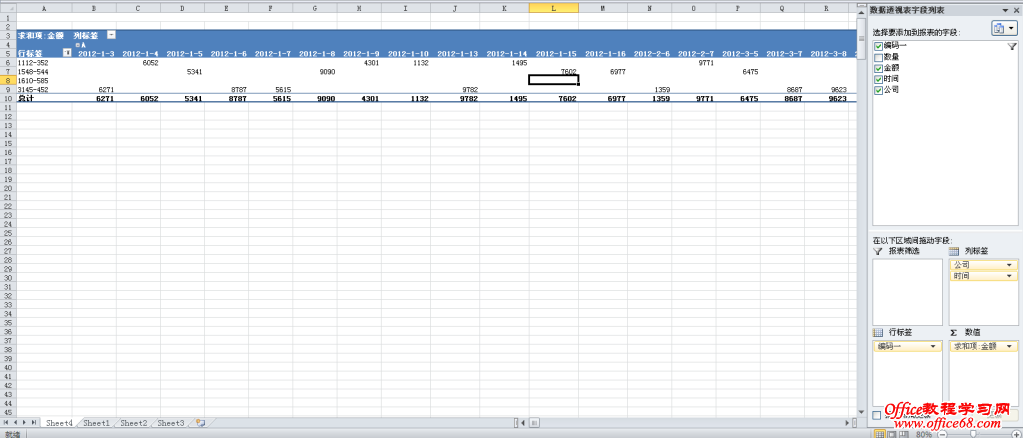Click value 7602 in row 1548-544
Screen dimensions: 1023x438
click(x=568, y=72)
